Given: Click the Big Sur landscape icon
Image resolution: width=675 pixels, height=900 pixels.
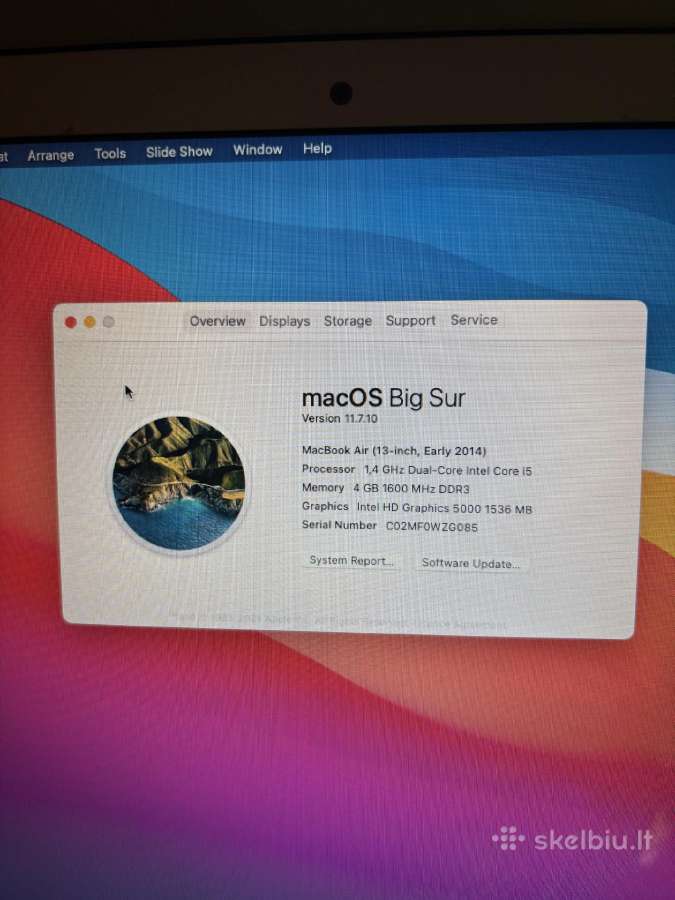Looking at the screenshot, I should point(179,483).
